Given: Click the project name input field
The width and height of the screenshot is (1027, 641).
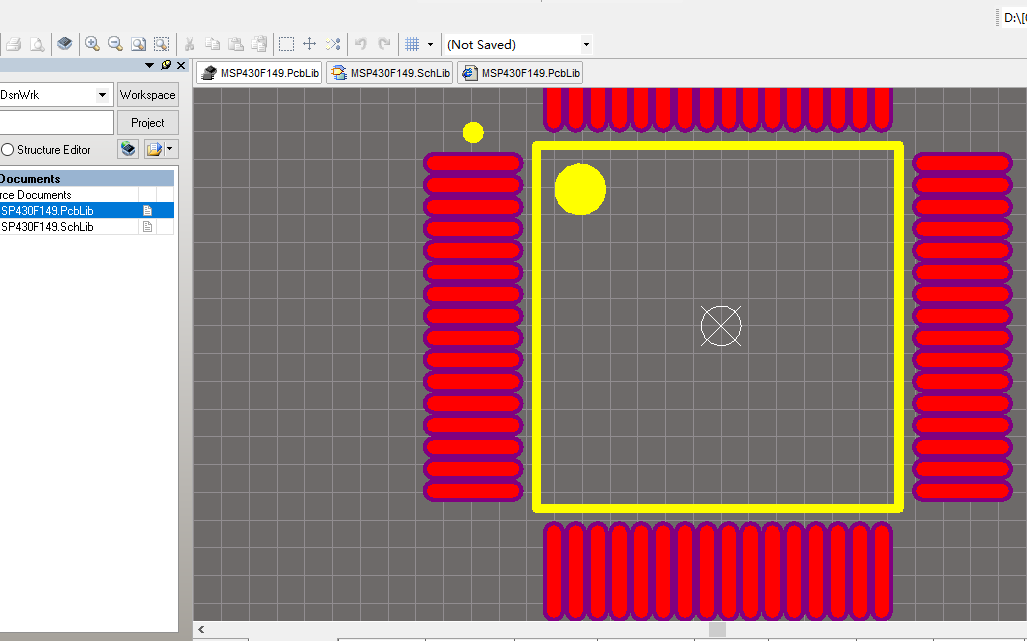Looking at the screenshot, I should coord(56,122).
